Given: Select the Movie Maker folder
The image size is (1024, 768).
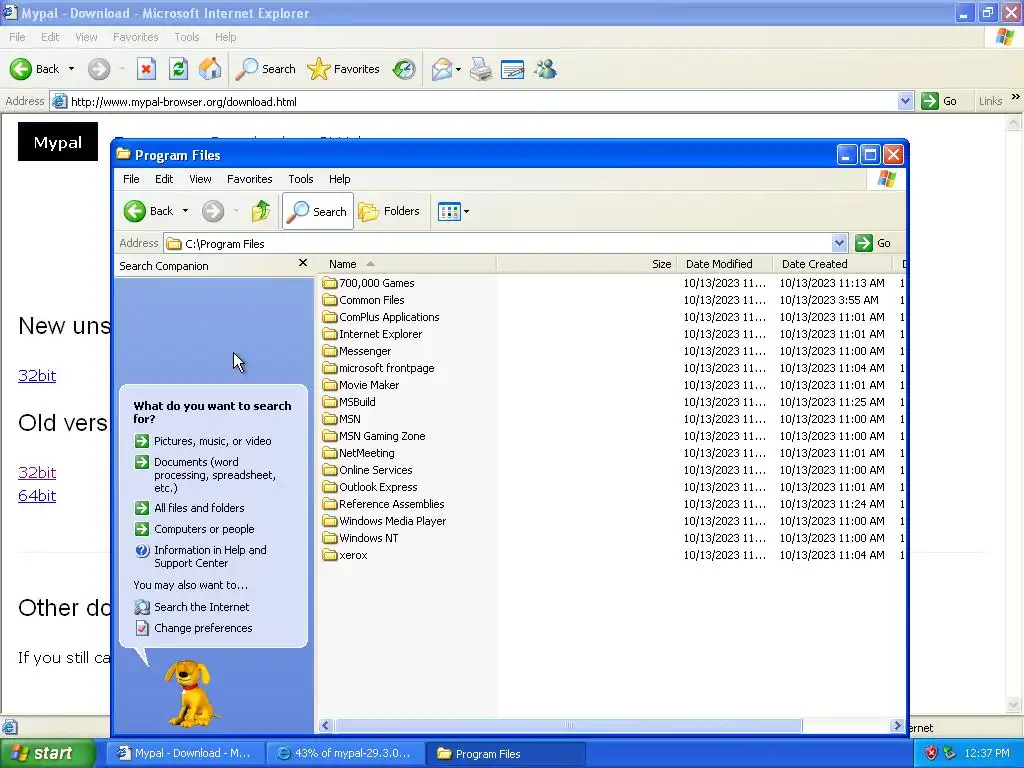Looking at the screenshot, I should pyautogui.click(x=361, y=385).
